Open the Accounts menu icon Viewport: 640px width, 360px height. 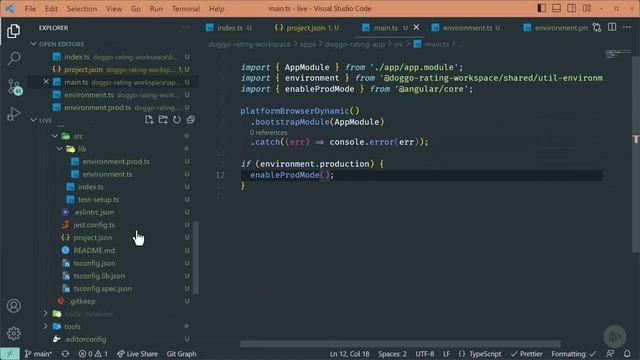13,306
